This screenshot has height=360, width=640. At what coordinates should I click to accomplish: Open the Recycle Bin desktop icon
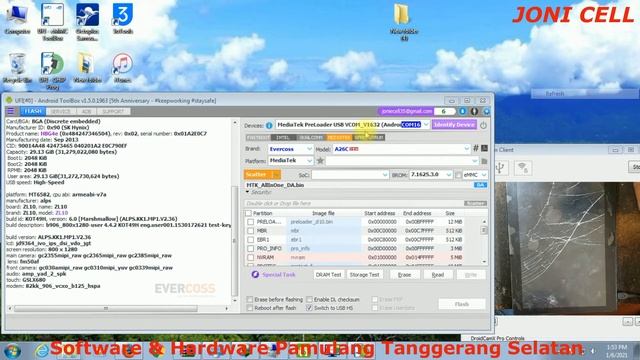17,68
